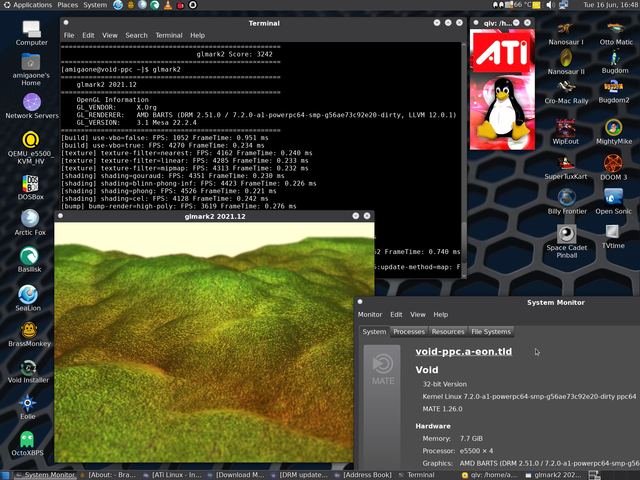Select the System tab in System Monitor
This screenshot has height=480, width=640.
point(374,332)
